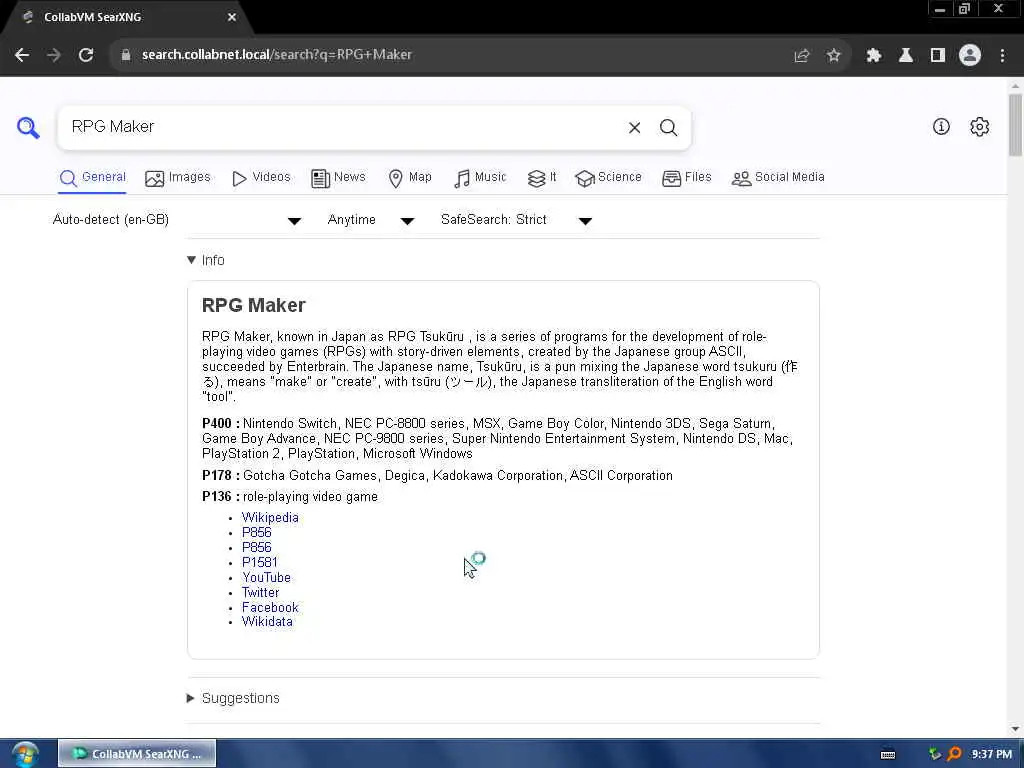Switch to the Map tab

(x=410, y=178)
